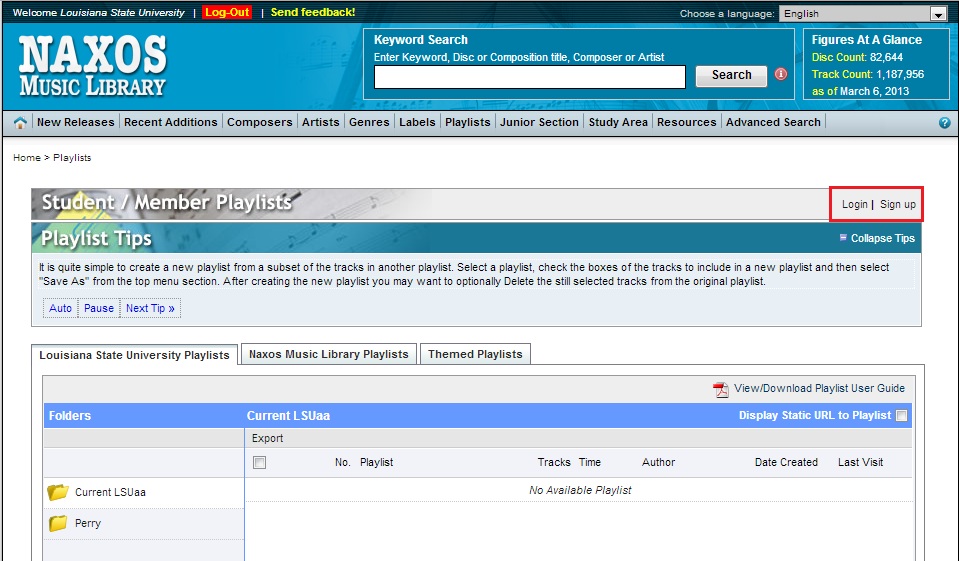Image resolution: width=959 pixels, height=561 pixels.
Task: Click the No. column header
Action: coord(342,462)
